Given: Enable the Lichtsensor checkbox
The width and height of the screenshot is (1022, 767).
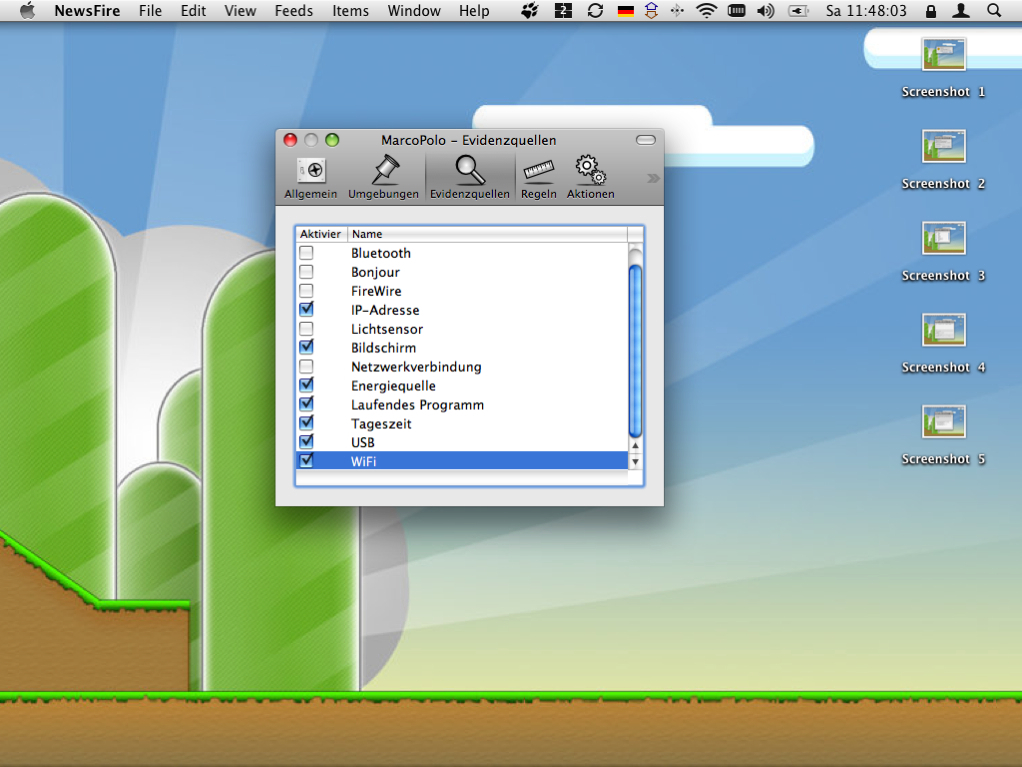Looking at the screenshot, I should pyautogui.click(x=306, y=328).
